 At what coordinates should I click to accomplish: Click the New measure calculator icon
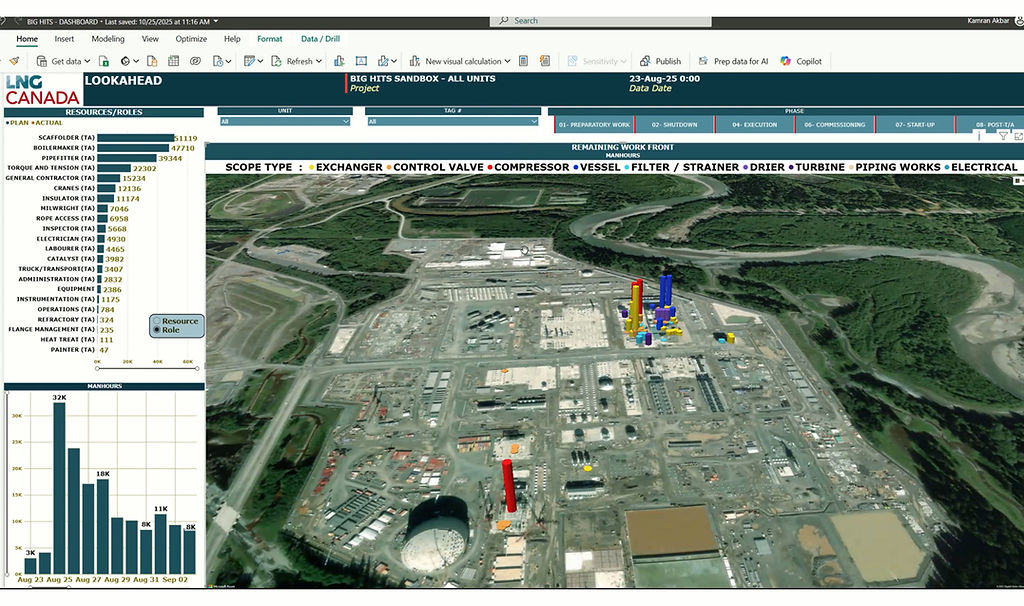pos(523,61)
